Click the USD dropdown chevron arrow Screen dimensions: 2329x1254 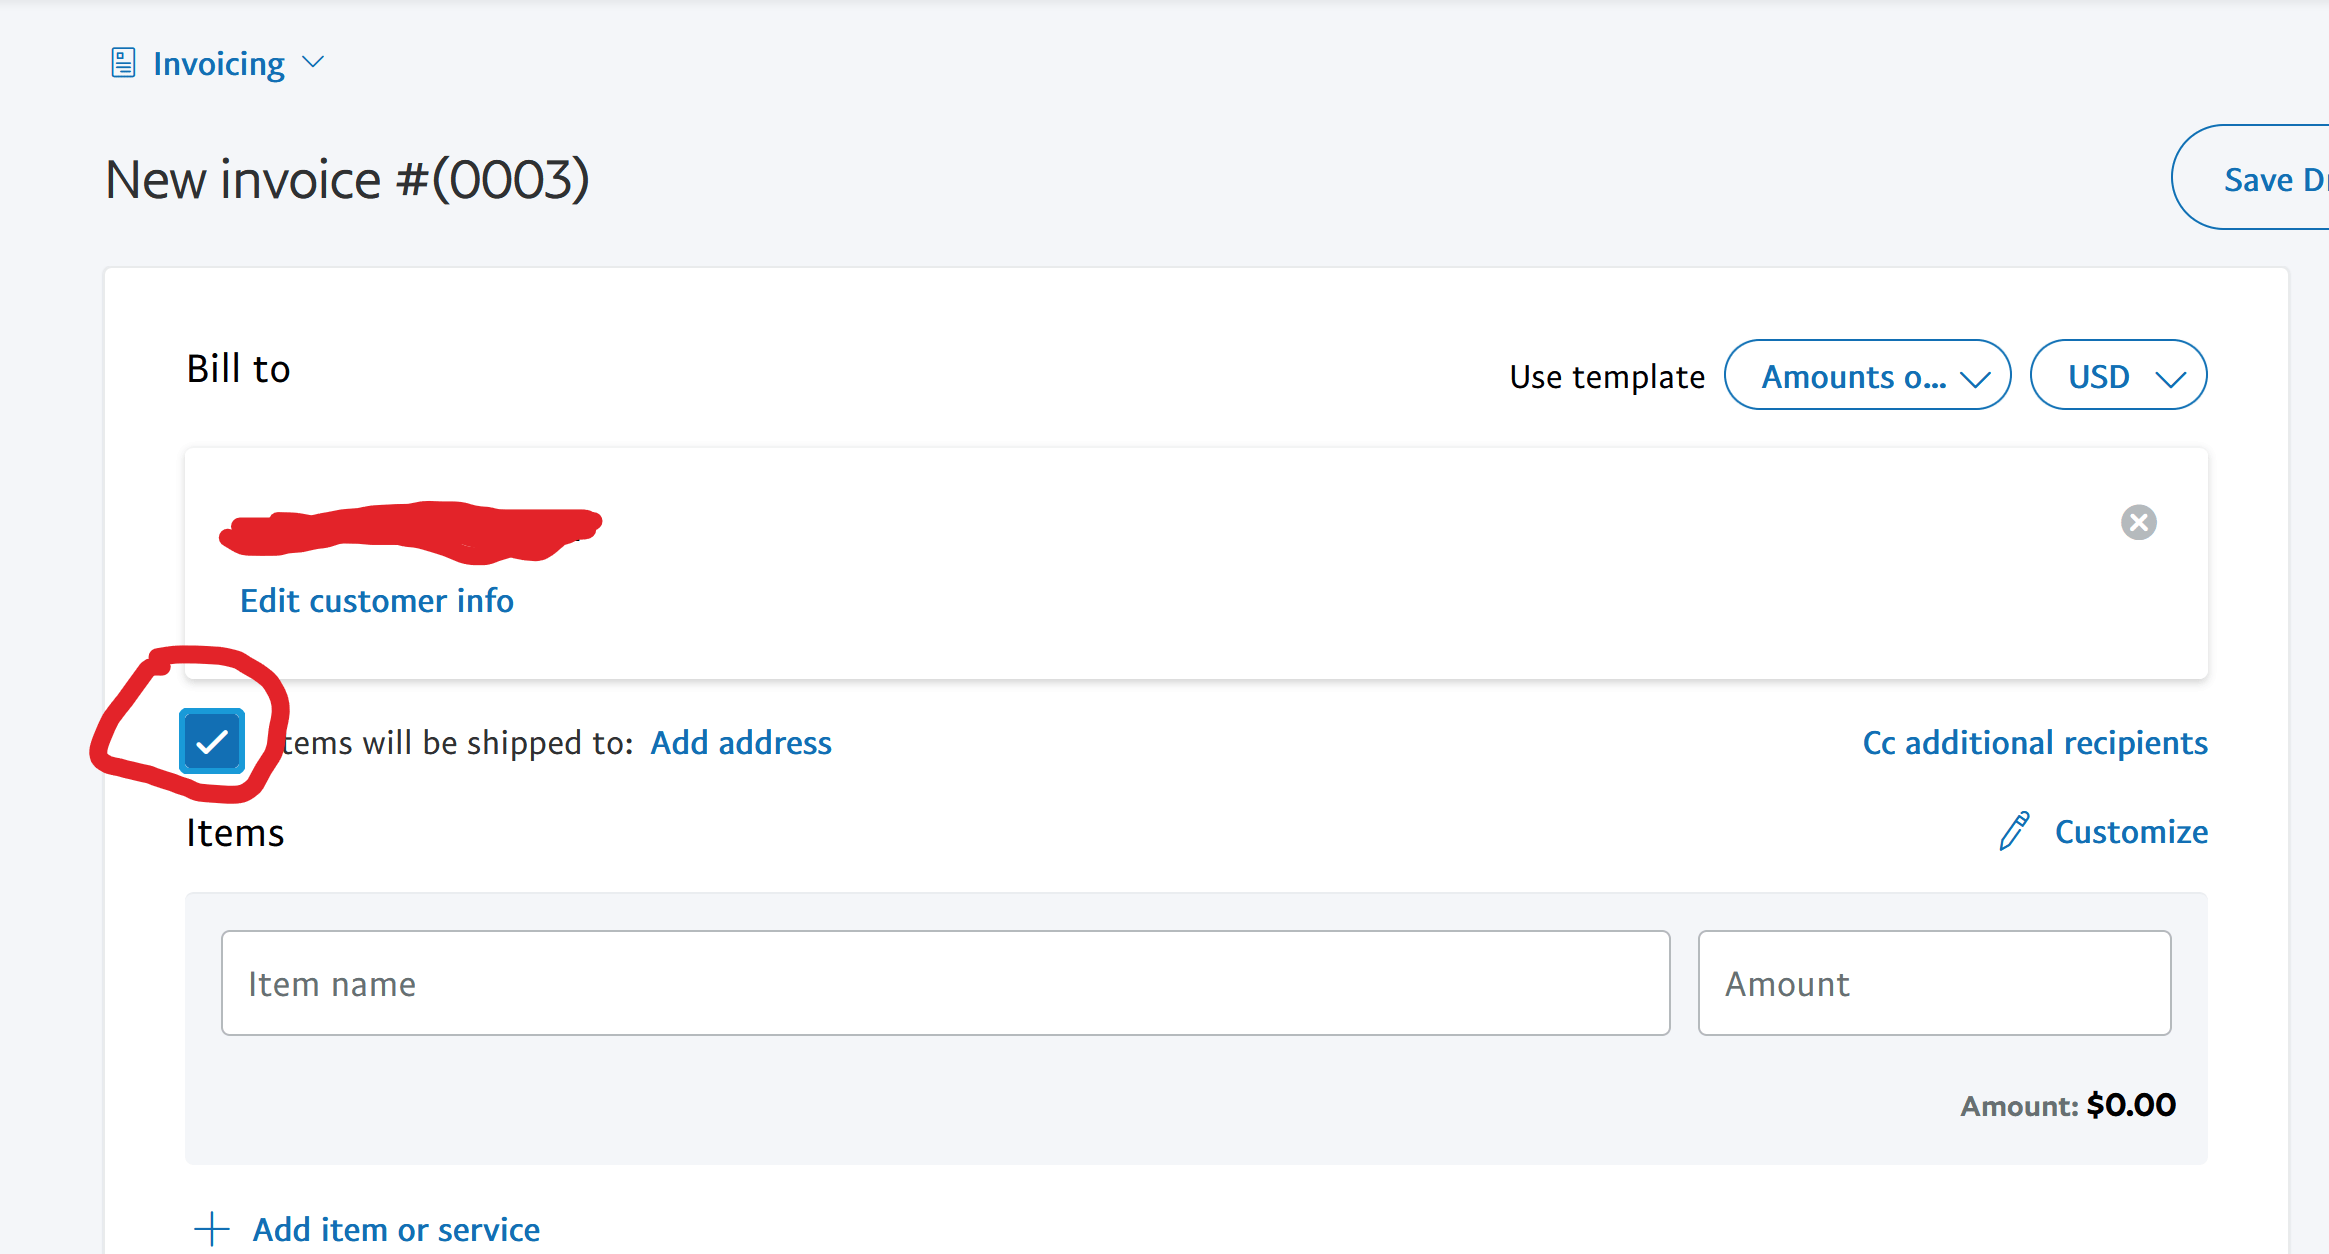[2170, 379]
